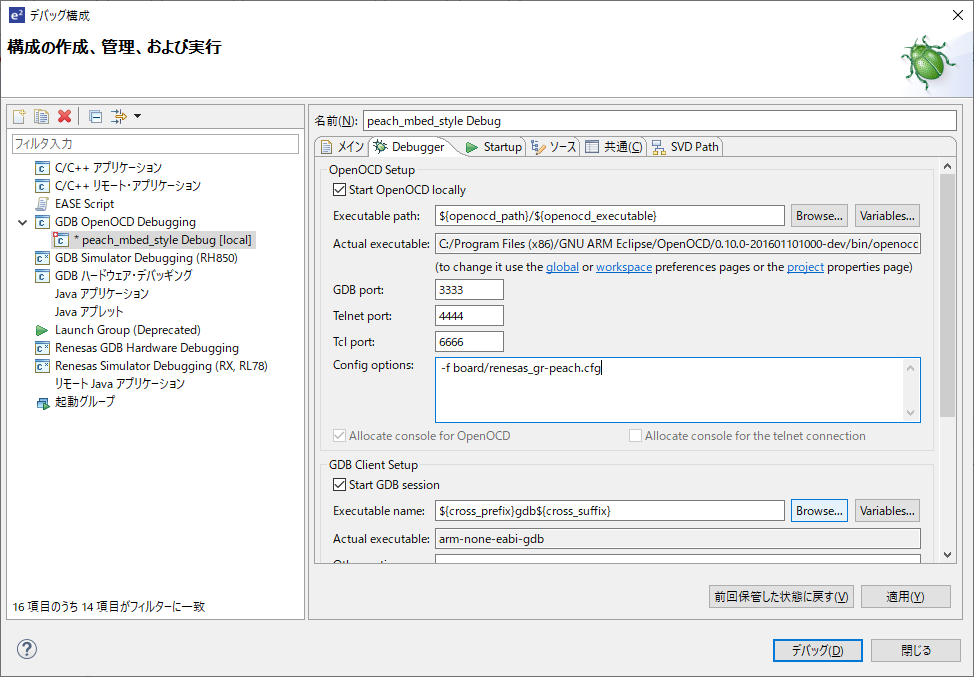Click the C/C++ アプリケーション icon
Image resolution: width=974 pixels, height=677 pixels.
click(42, 168)
